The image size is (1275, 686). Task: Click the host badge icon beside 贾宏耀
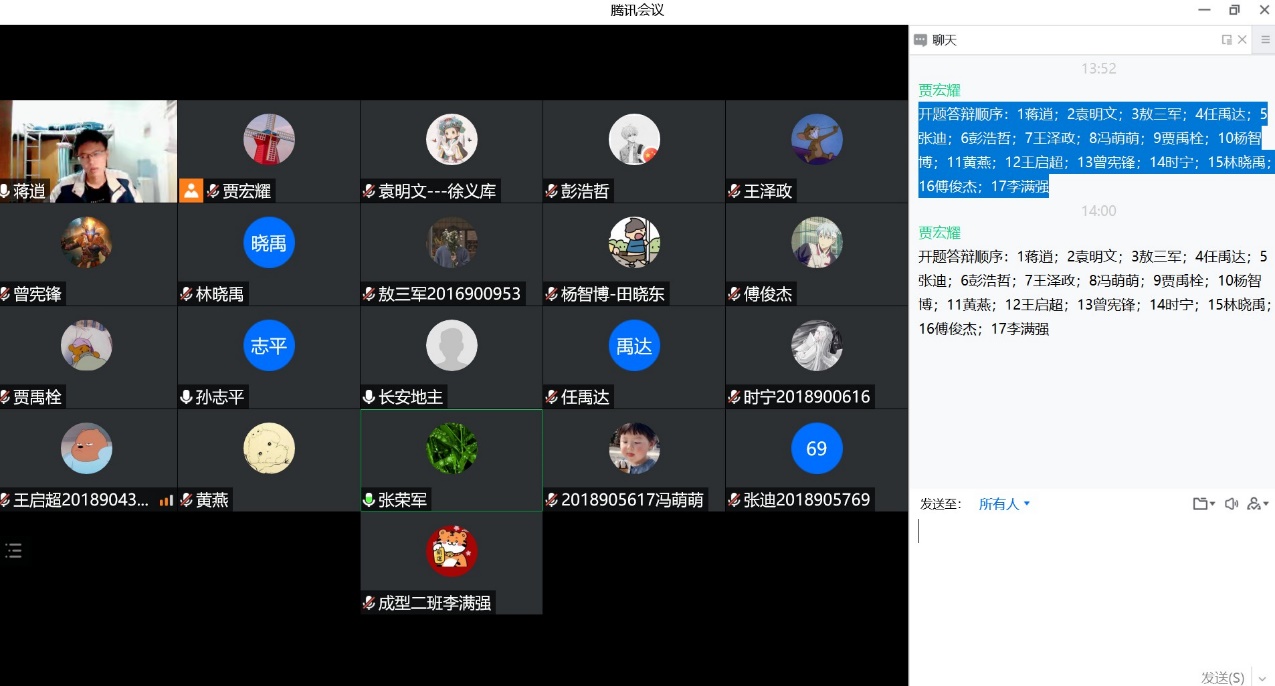click(191, 191)
